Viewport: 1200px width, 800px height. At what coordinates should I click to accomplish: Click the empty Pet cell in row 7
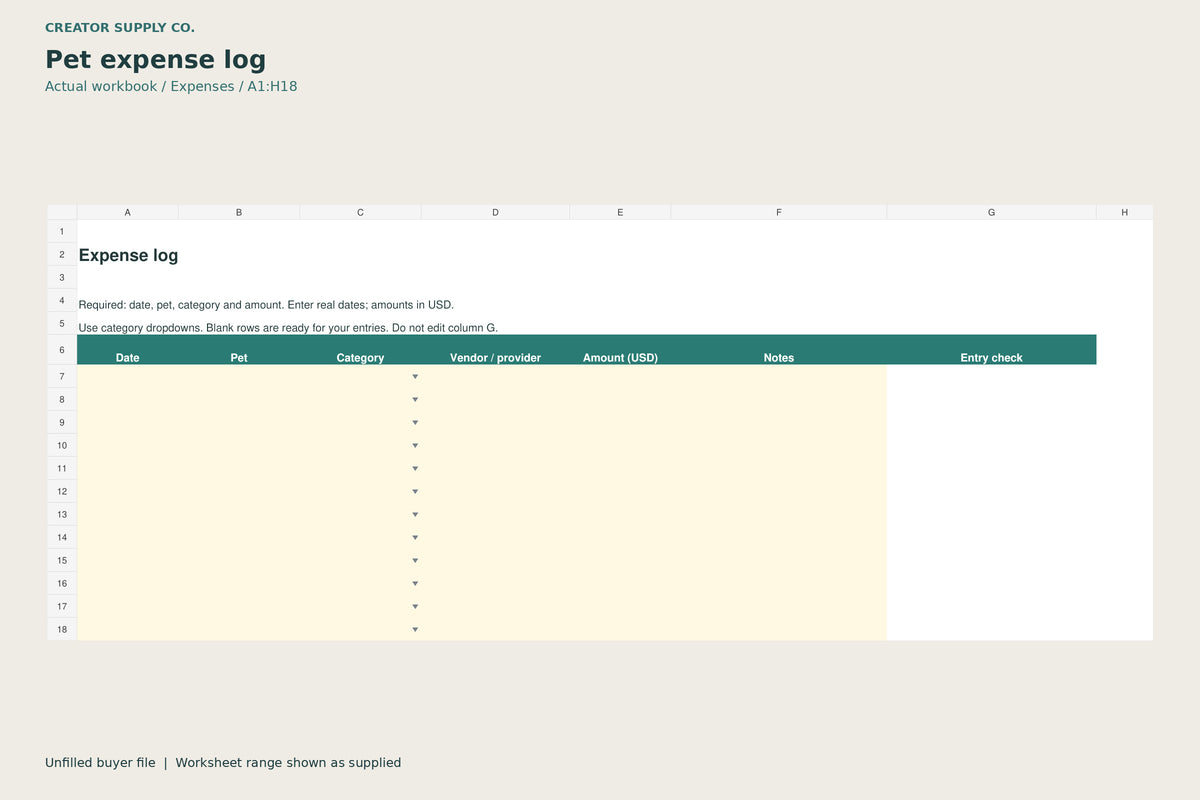[239, 376]
